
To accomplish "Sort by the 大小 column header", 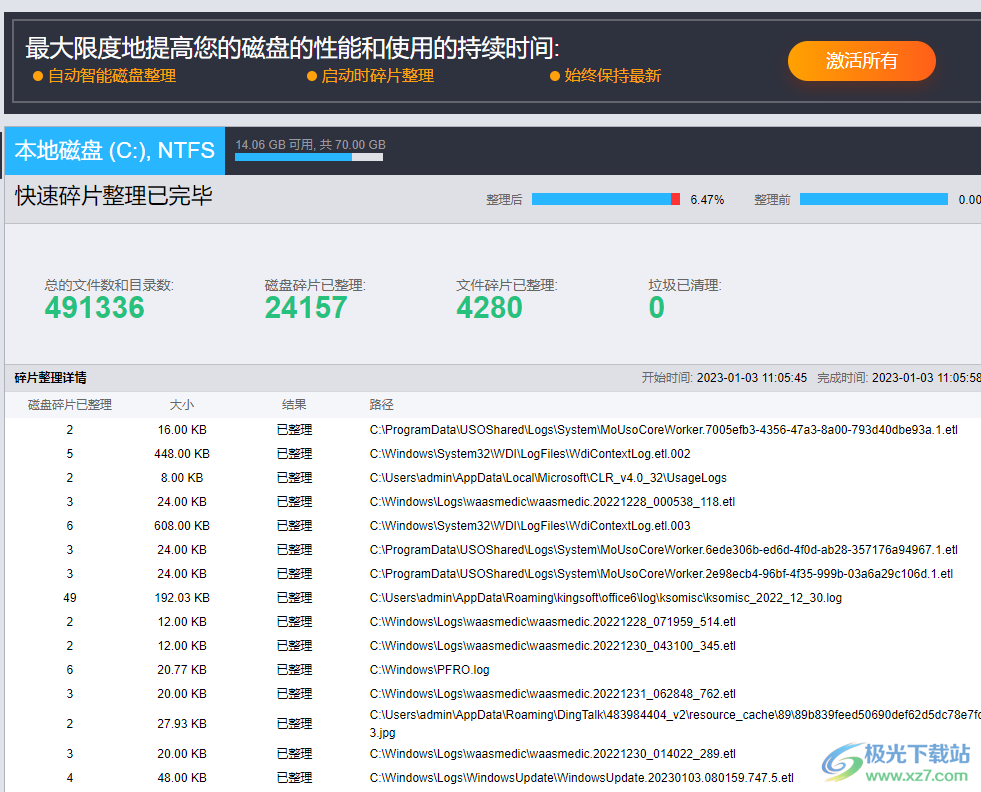I will 182,405.
